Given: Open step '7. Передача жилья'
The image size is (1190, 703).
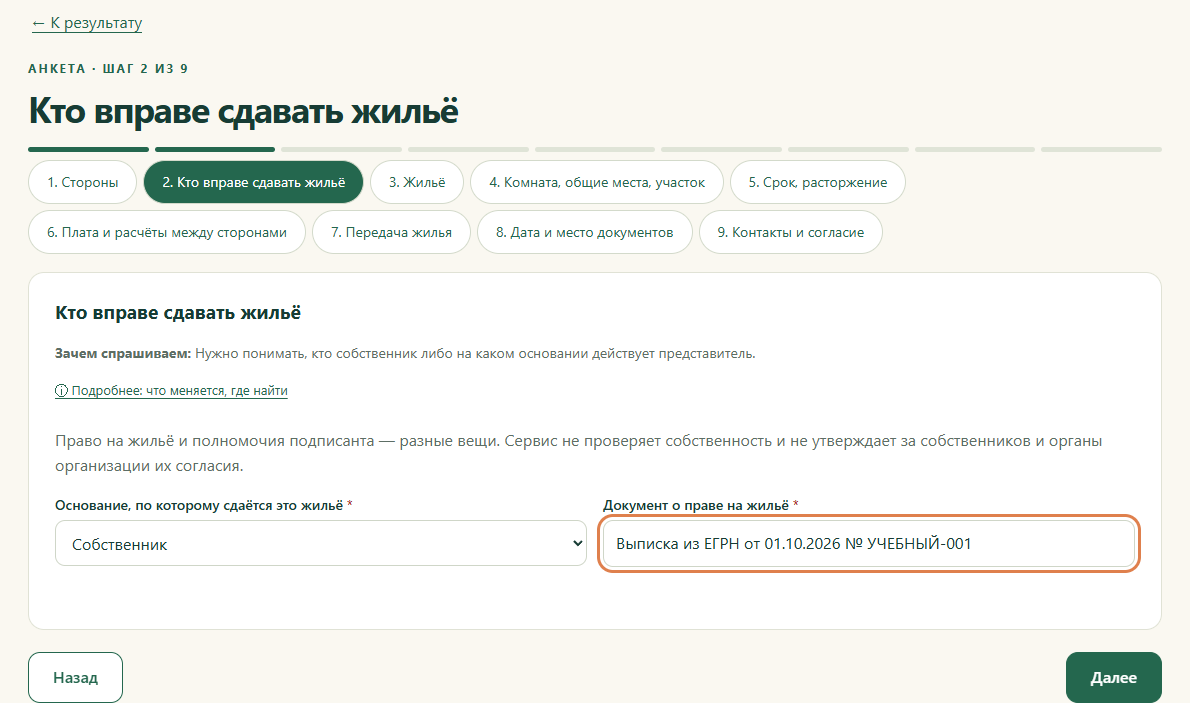Looking at the screenshot, I should pos(391,232).
